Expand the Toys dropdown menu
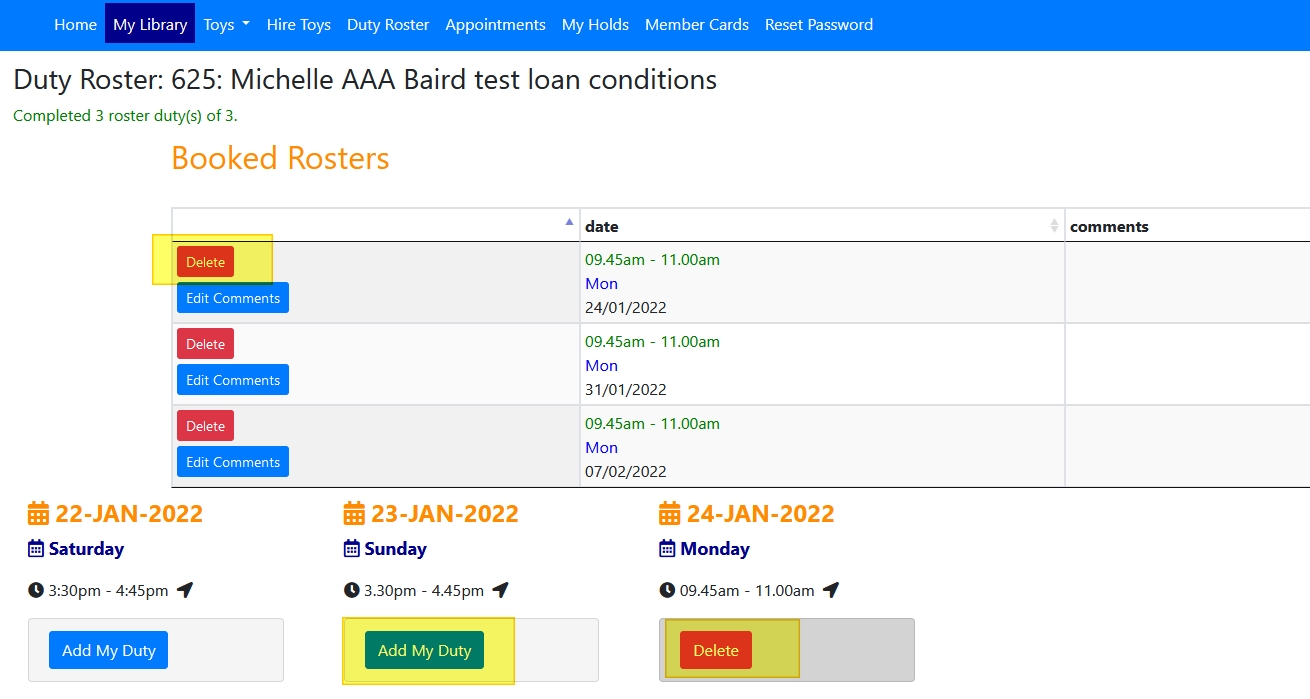Viewport: 1310px width, 699px height. pos(226,25)
